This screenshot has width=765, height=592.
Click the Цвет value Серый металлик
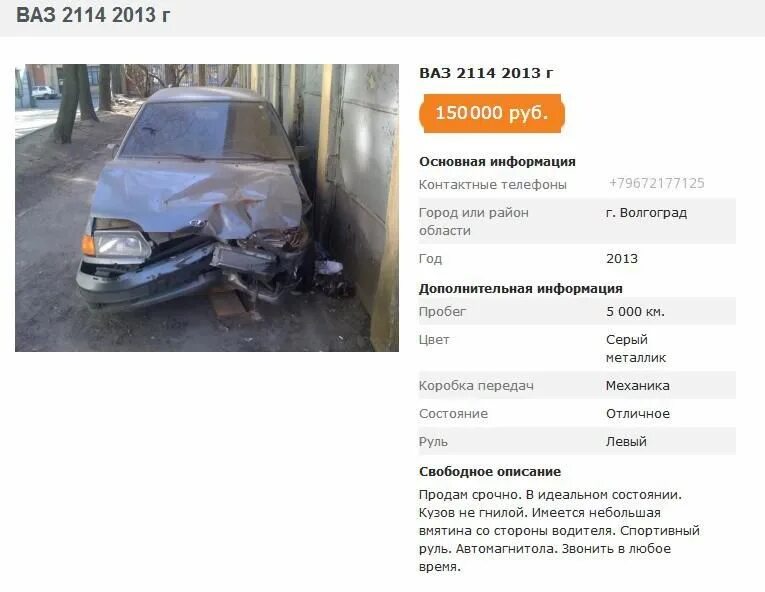coord(636,348)
